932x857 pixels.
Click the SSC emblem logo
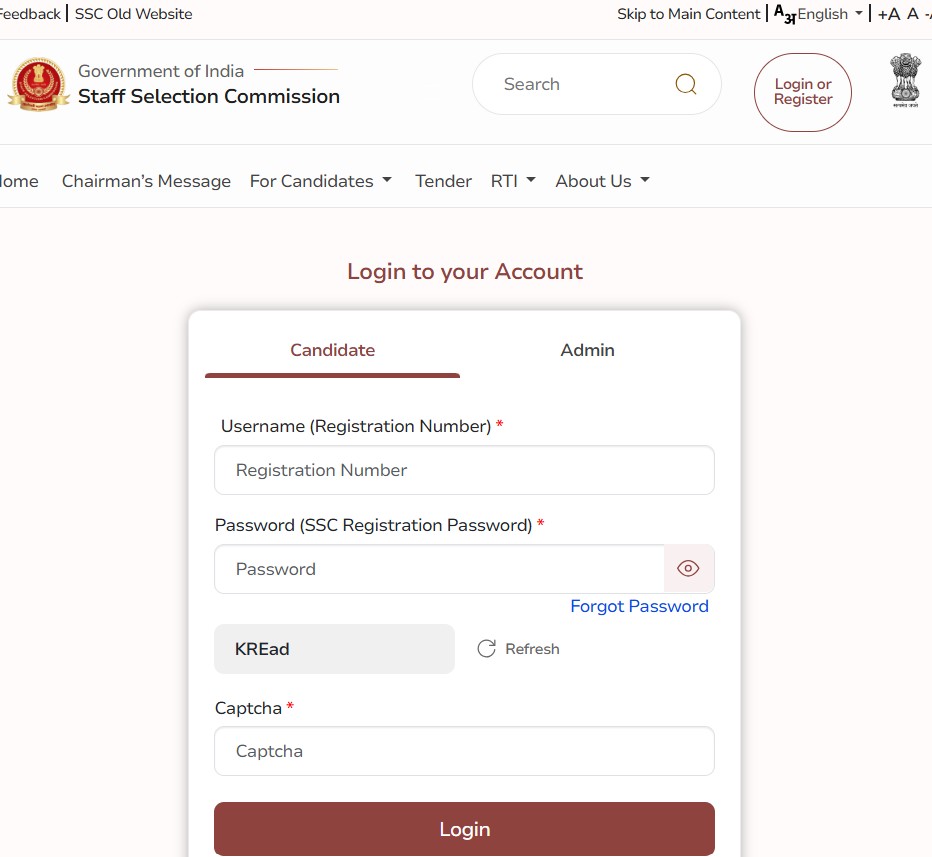coord(38,85)
